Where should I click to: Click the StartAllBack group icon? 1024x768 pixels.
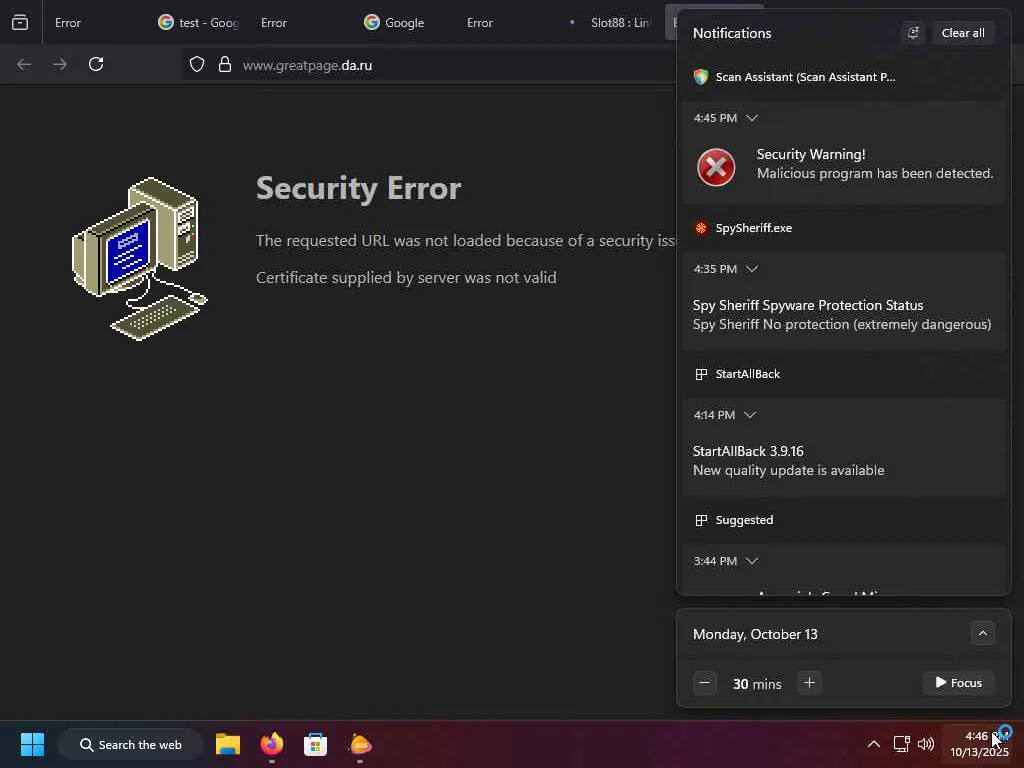coord(701,374)
